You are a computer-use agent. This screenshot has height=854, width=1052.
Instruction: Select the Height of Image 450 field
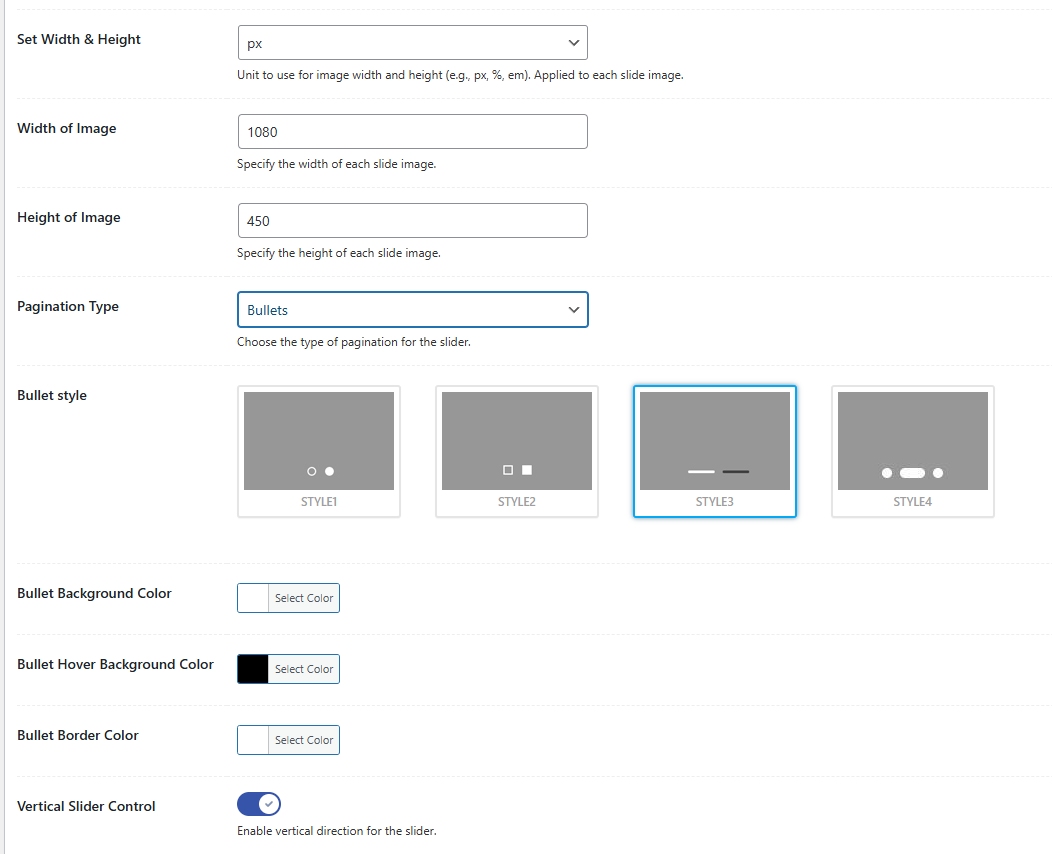(412, 220)
